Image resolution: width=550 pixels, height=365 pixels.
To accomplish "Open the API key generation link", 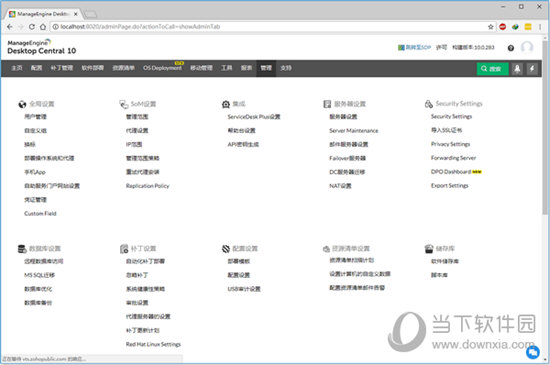I will (x=243, y=144).
